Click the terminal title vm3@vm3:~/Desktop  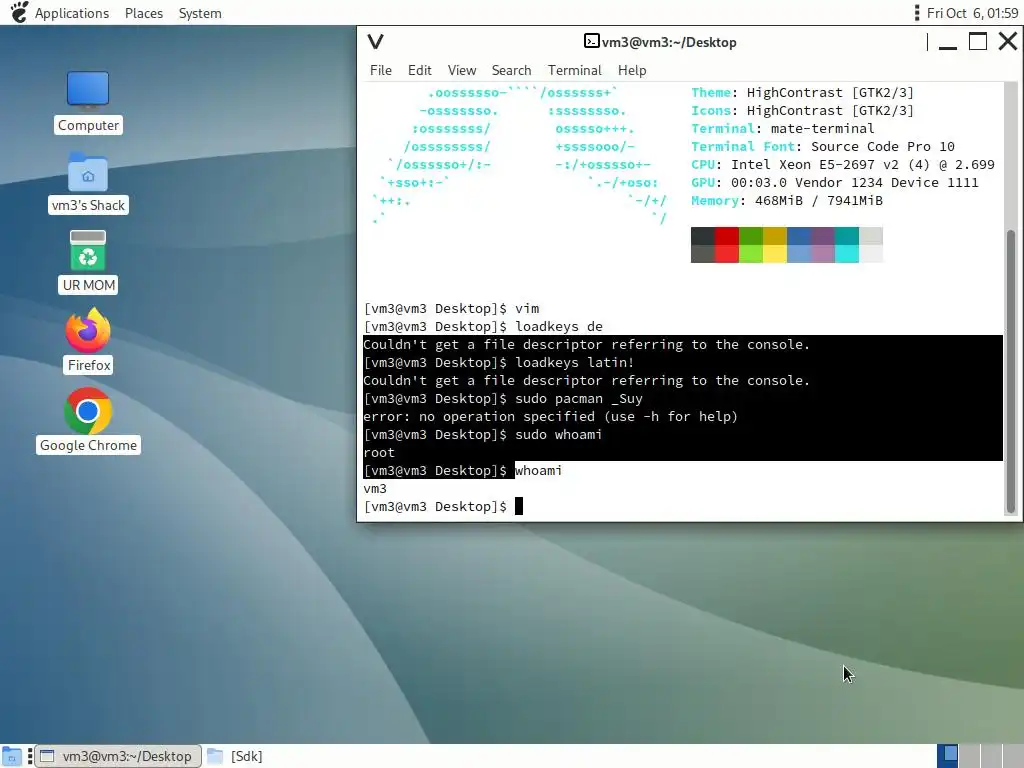pos(669,42)
